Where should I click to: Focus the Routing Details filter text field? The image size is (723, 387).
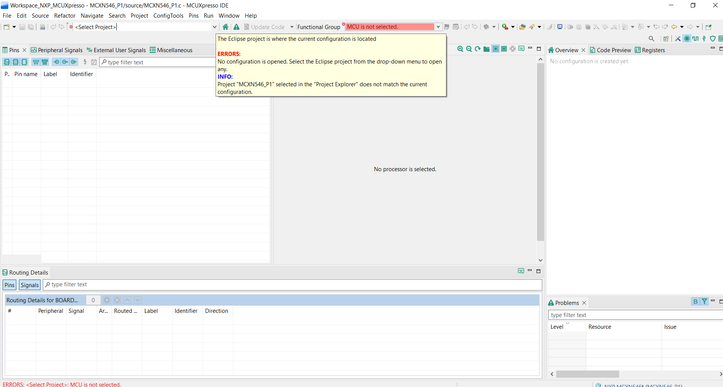point(292,285)
